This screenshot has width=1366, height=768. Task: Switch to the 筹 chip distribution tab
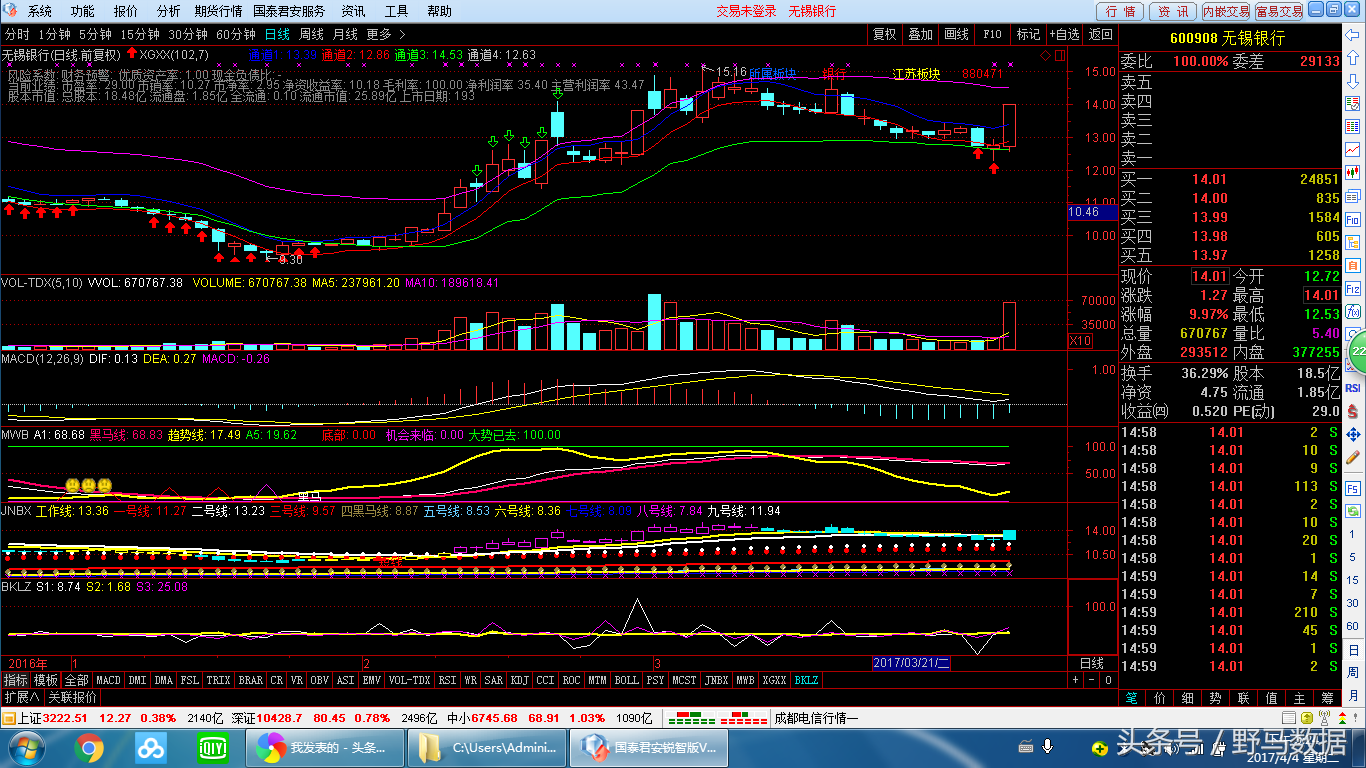coord(1326,697)
